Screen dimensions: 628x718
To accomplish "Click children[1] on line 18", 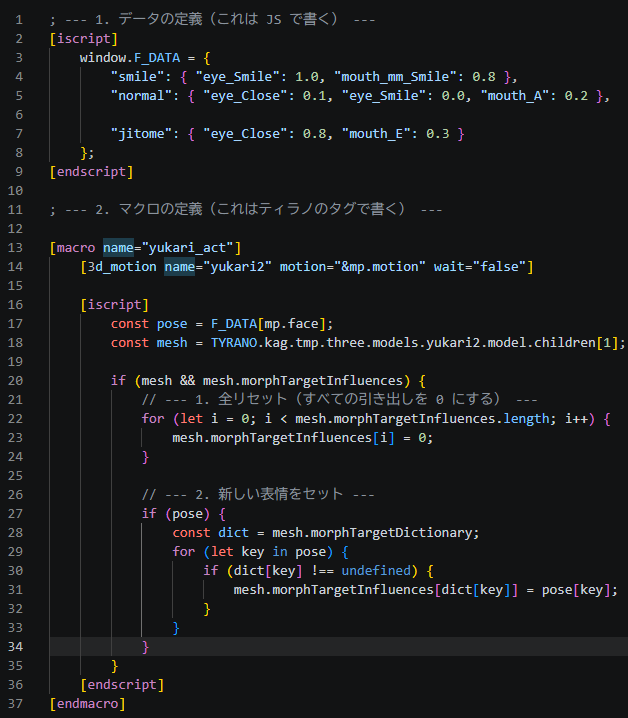I will [576, 343].
